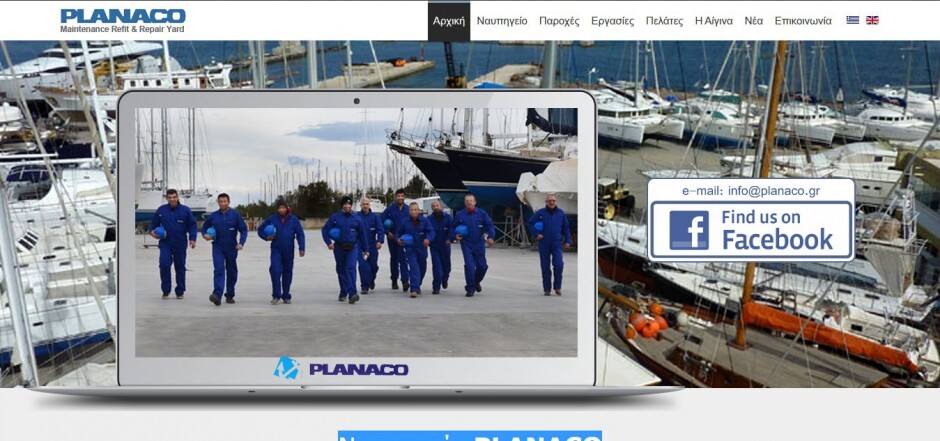Open the Αρχική menu item
940x441 pixels.
pyautogui.click(x=449, y=21)
